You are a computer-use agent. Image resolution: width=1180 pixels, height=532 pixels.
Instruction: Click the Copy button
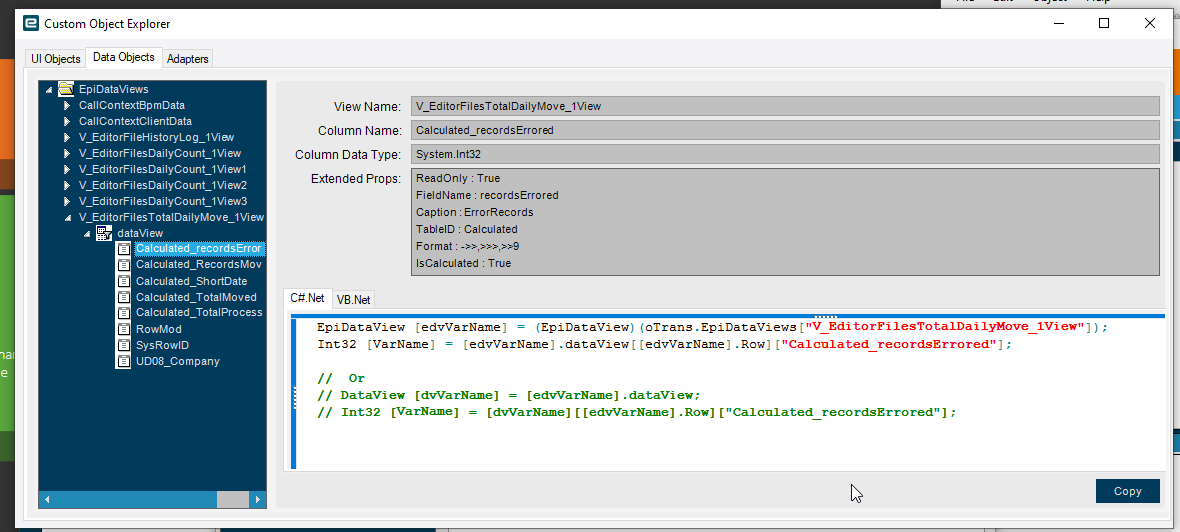pos(1127,491)
